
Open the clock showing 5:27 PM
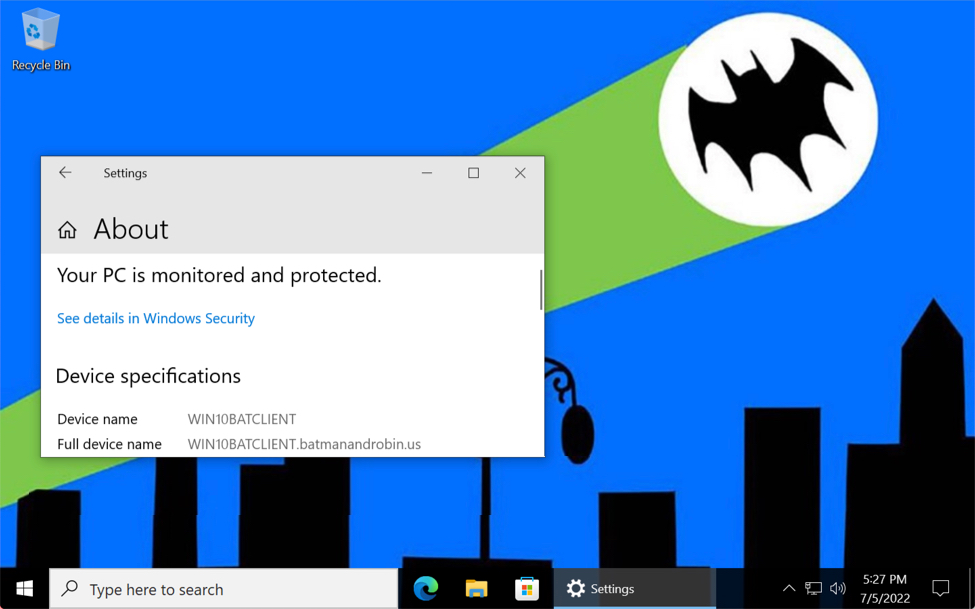click(885, 588)
